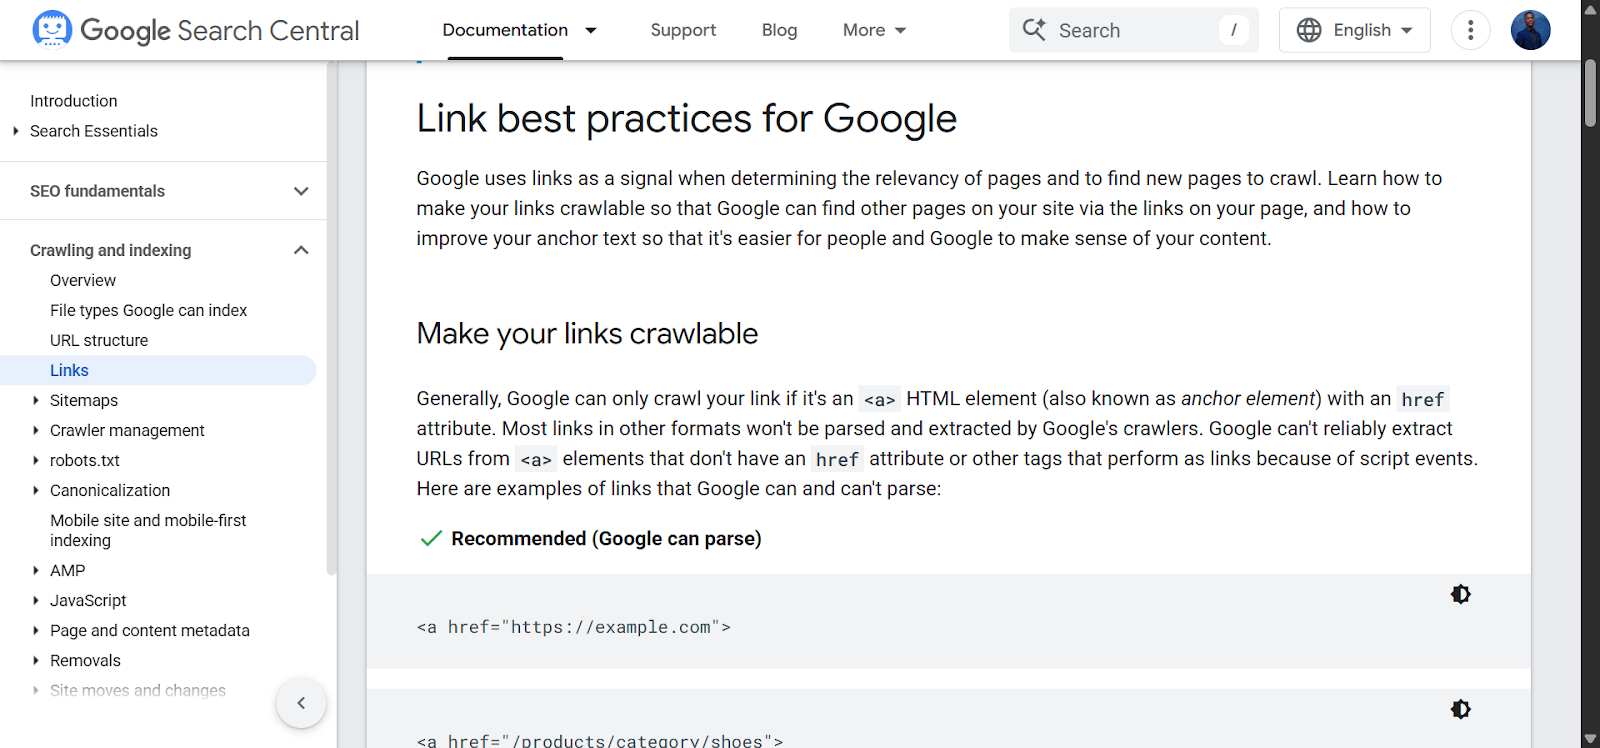Click the 'Link best practices for Google' heading
This screenshot has width=1600, height=748.
687,118
